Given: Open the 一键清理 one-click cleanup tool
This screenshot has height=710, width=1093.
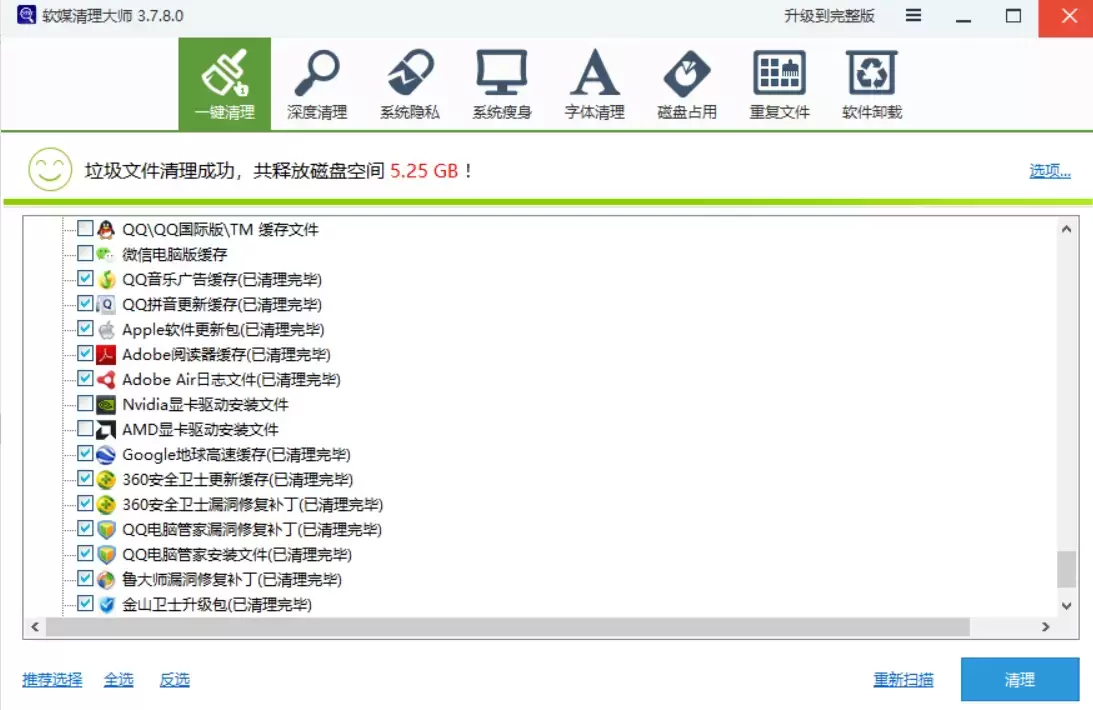Looking at the screenshot, I should coord(224,84).
